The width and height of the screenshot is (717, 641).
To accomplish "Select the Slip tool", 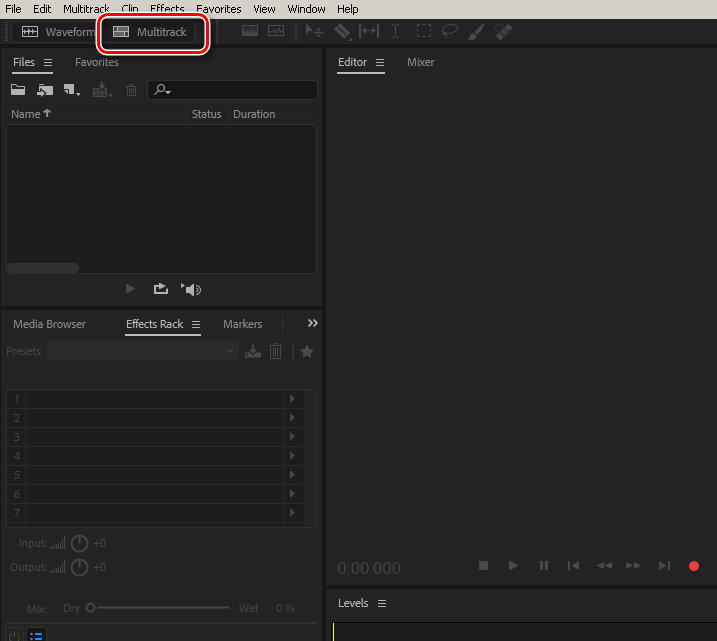I will pyautogui.click(x=369, y=31).
